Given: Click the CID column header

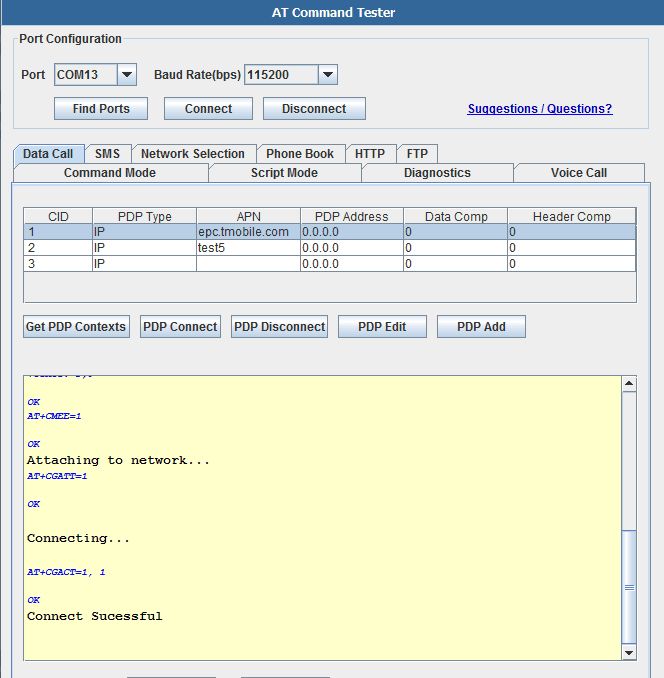Looking at the screenshot, I should [58, 216].
